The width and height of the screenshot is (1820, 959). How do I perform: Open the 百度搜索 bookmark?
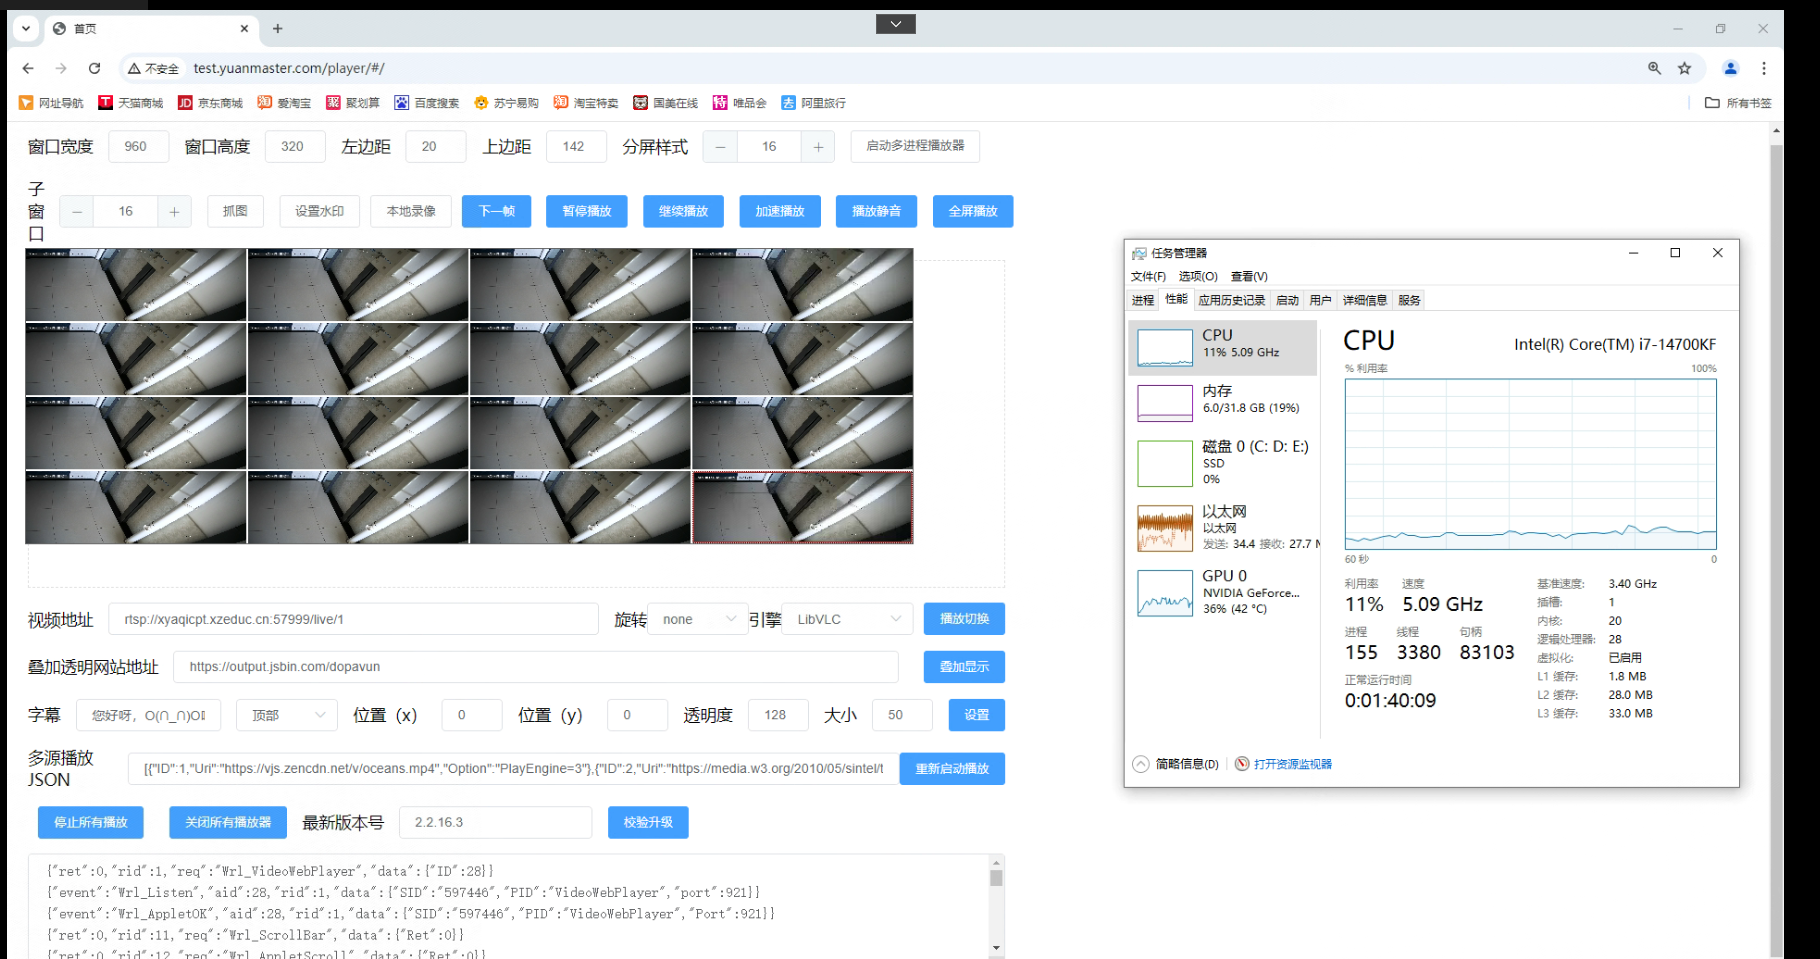click(x=427, y=103)
